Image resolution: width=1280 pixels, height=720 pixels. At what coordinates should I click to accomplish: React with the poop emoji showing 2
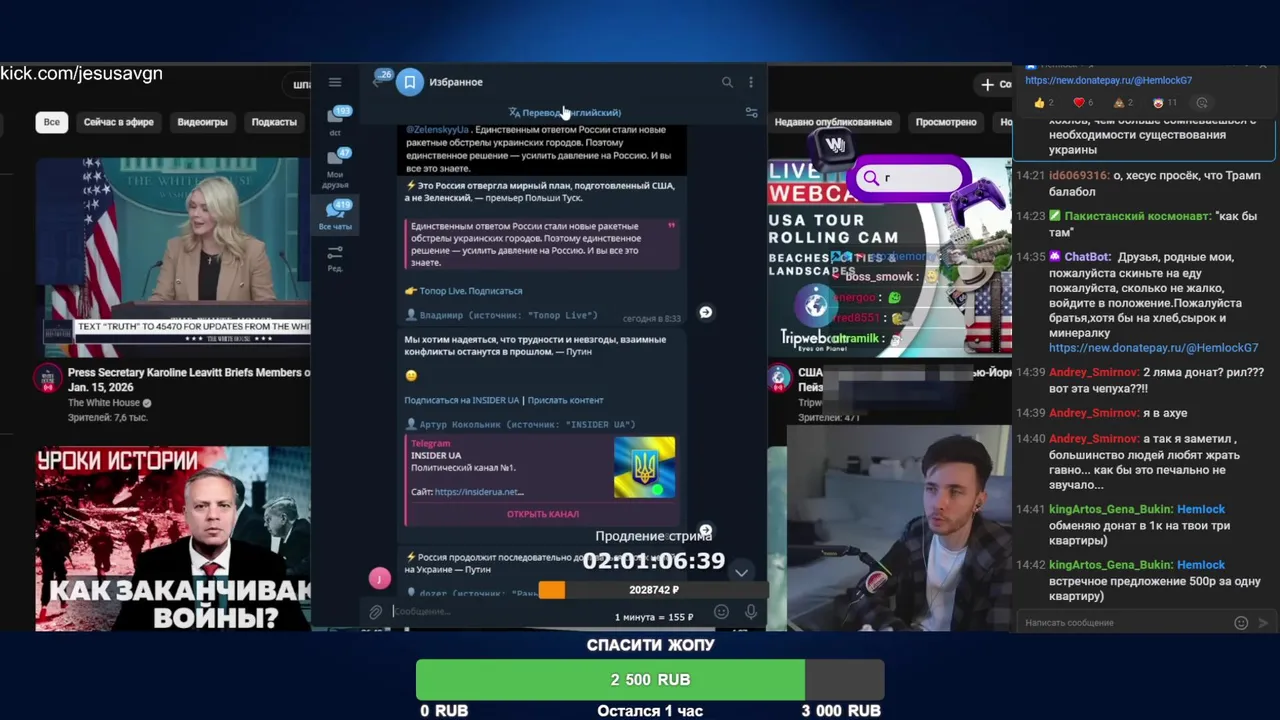[1123, 103]
